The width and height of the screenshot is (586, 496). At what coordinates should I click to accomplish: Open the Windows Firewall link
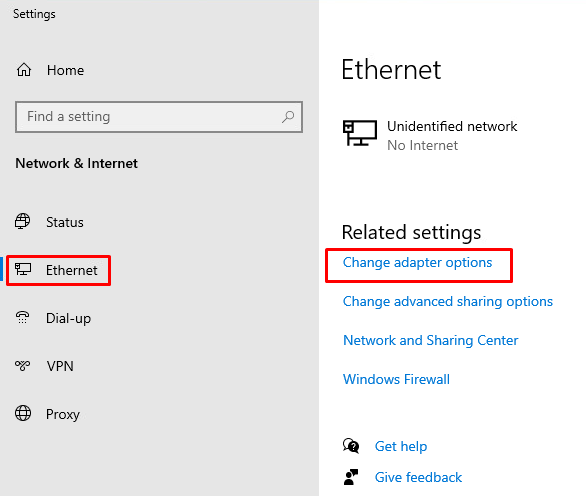(x=396, y=379)
